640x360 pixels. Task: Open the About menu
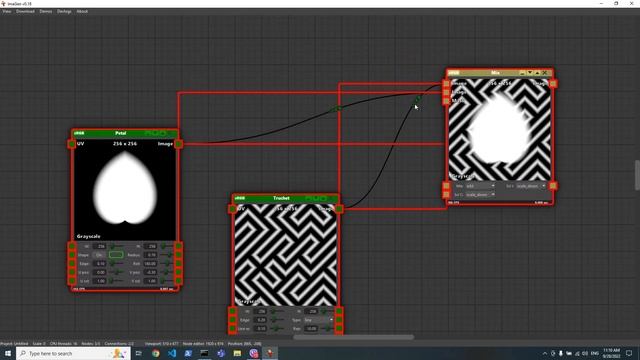coord(82,11)
